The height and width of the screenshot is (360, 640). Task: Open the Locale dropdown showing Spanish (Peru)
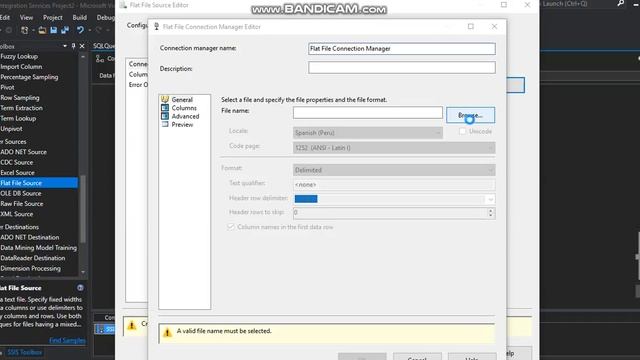(367, 133)
